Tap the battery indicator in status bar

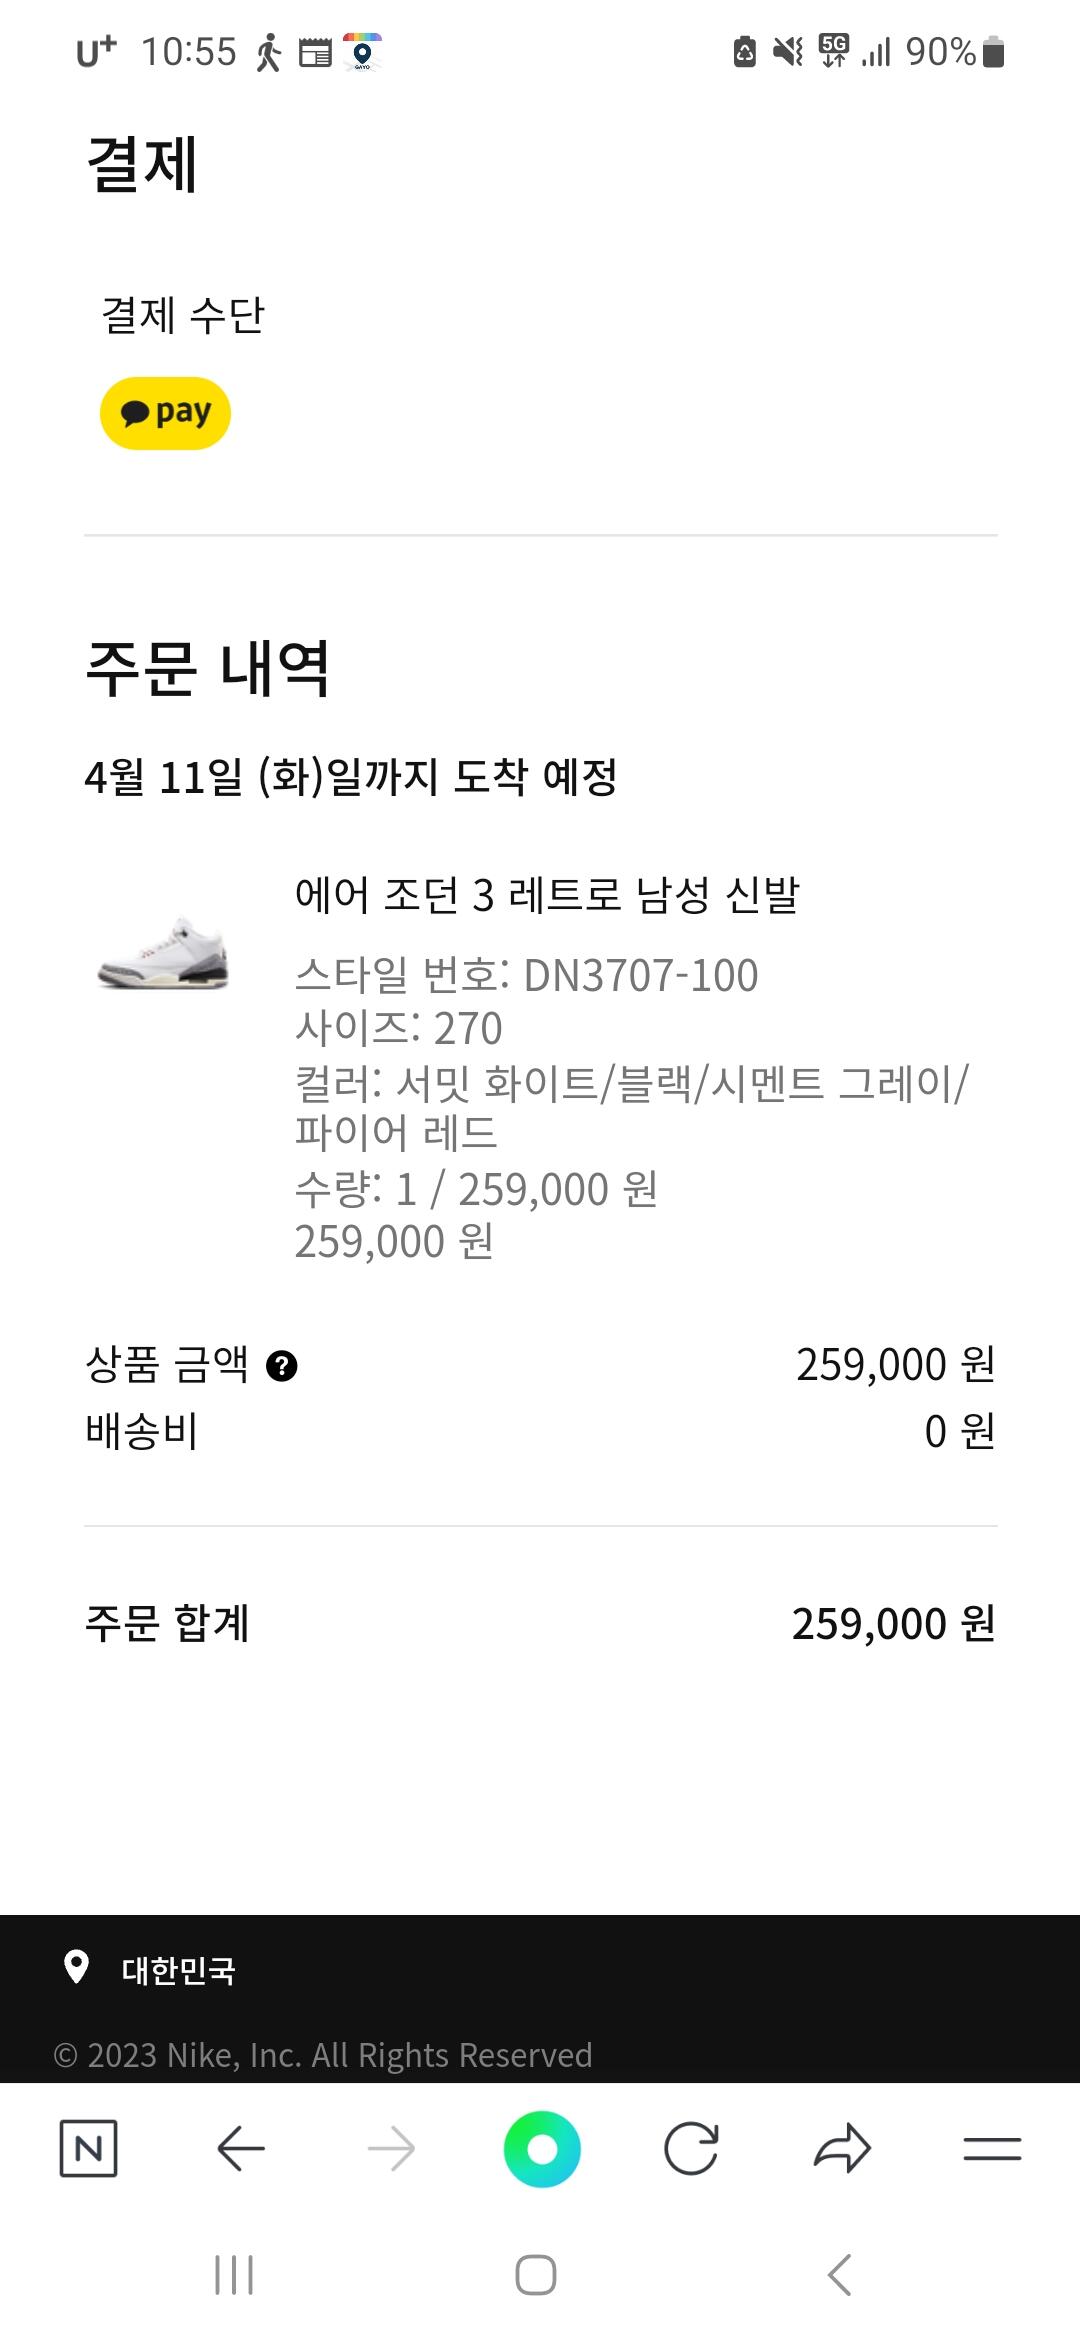[993, 52]
